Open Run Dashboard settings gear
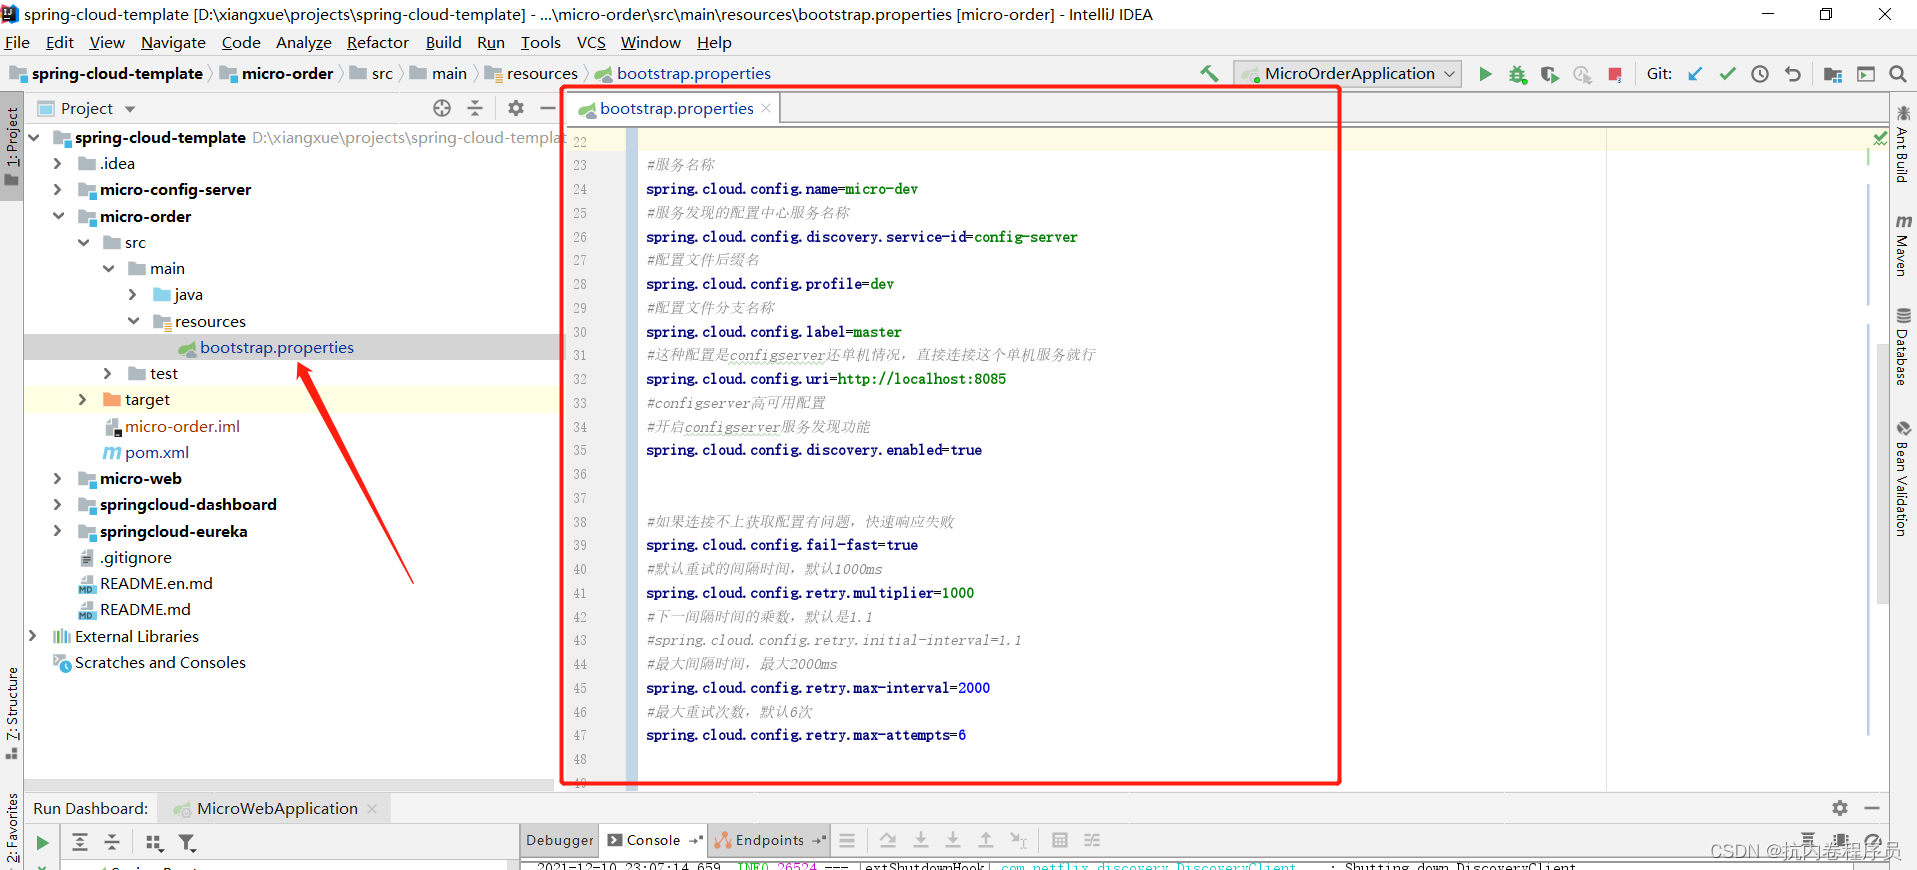 point(1840,808)
